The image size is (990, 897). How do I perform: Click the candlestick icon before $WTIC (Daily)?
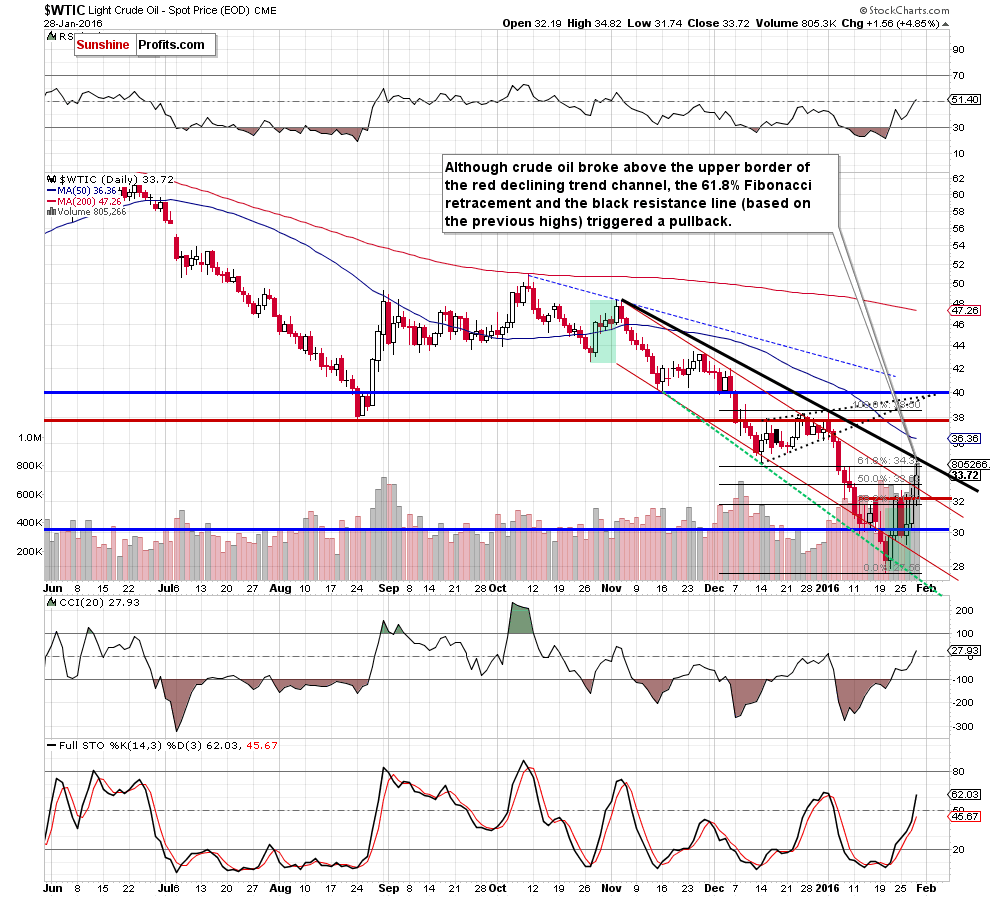coord(52,179)
